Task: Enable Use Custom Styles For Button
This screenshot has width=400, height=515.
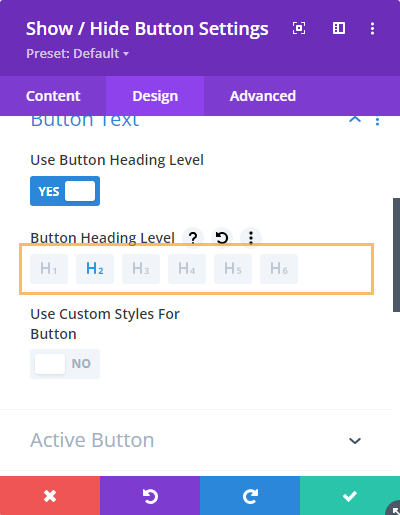Action: pyautogui.click(x=65, y=364)
